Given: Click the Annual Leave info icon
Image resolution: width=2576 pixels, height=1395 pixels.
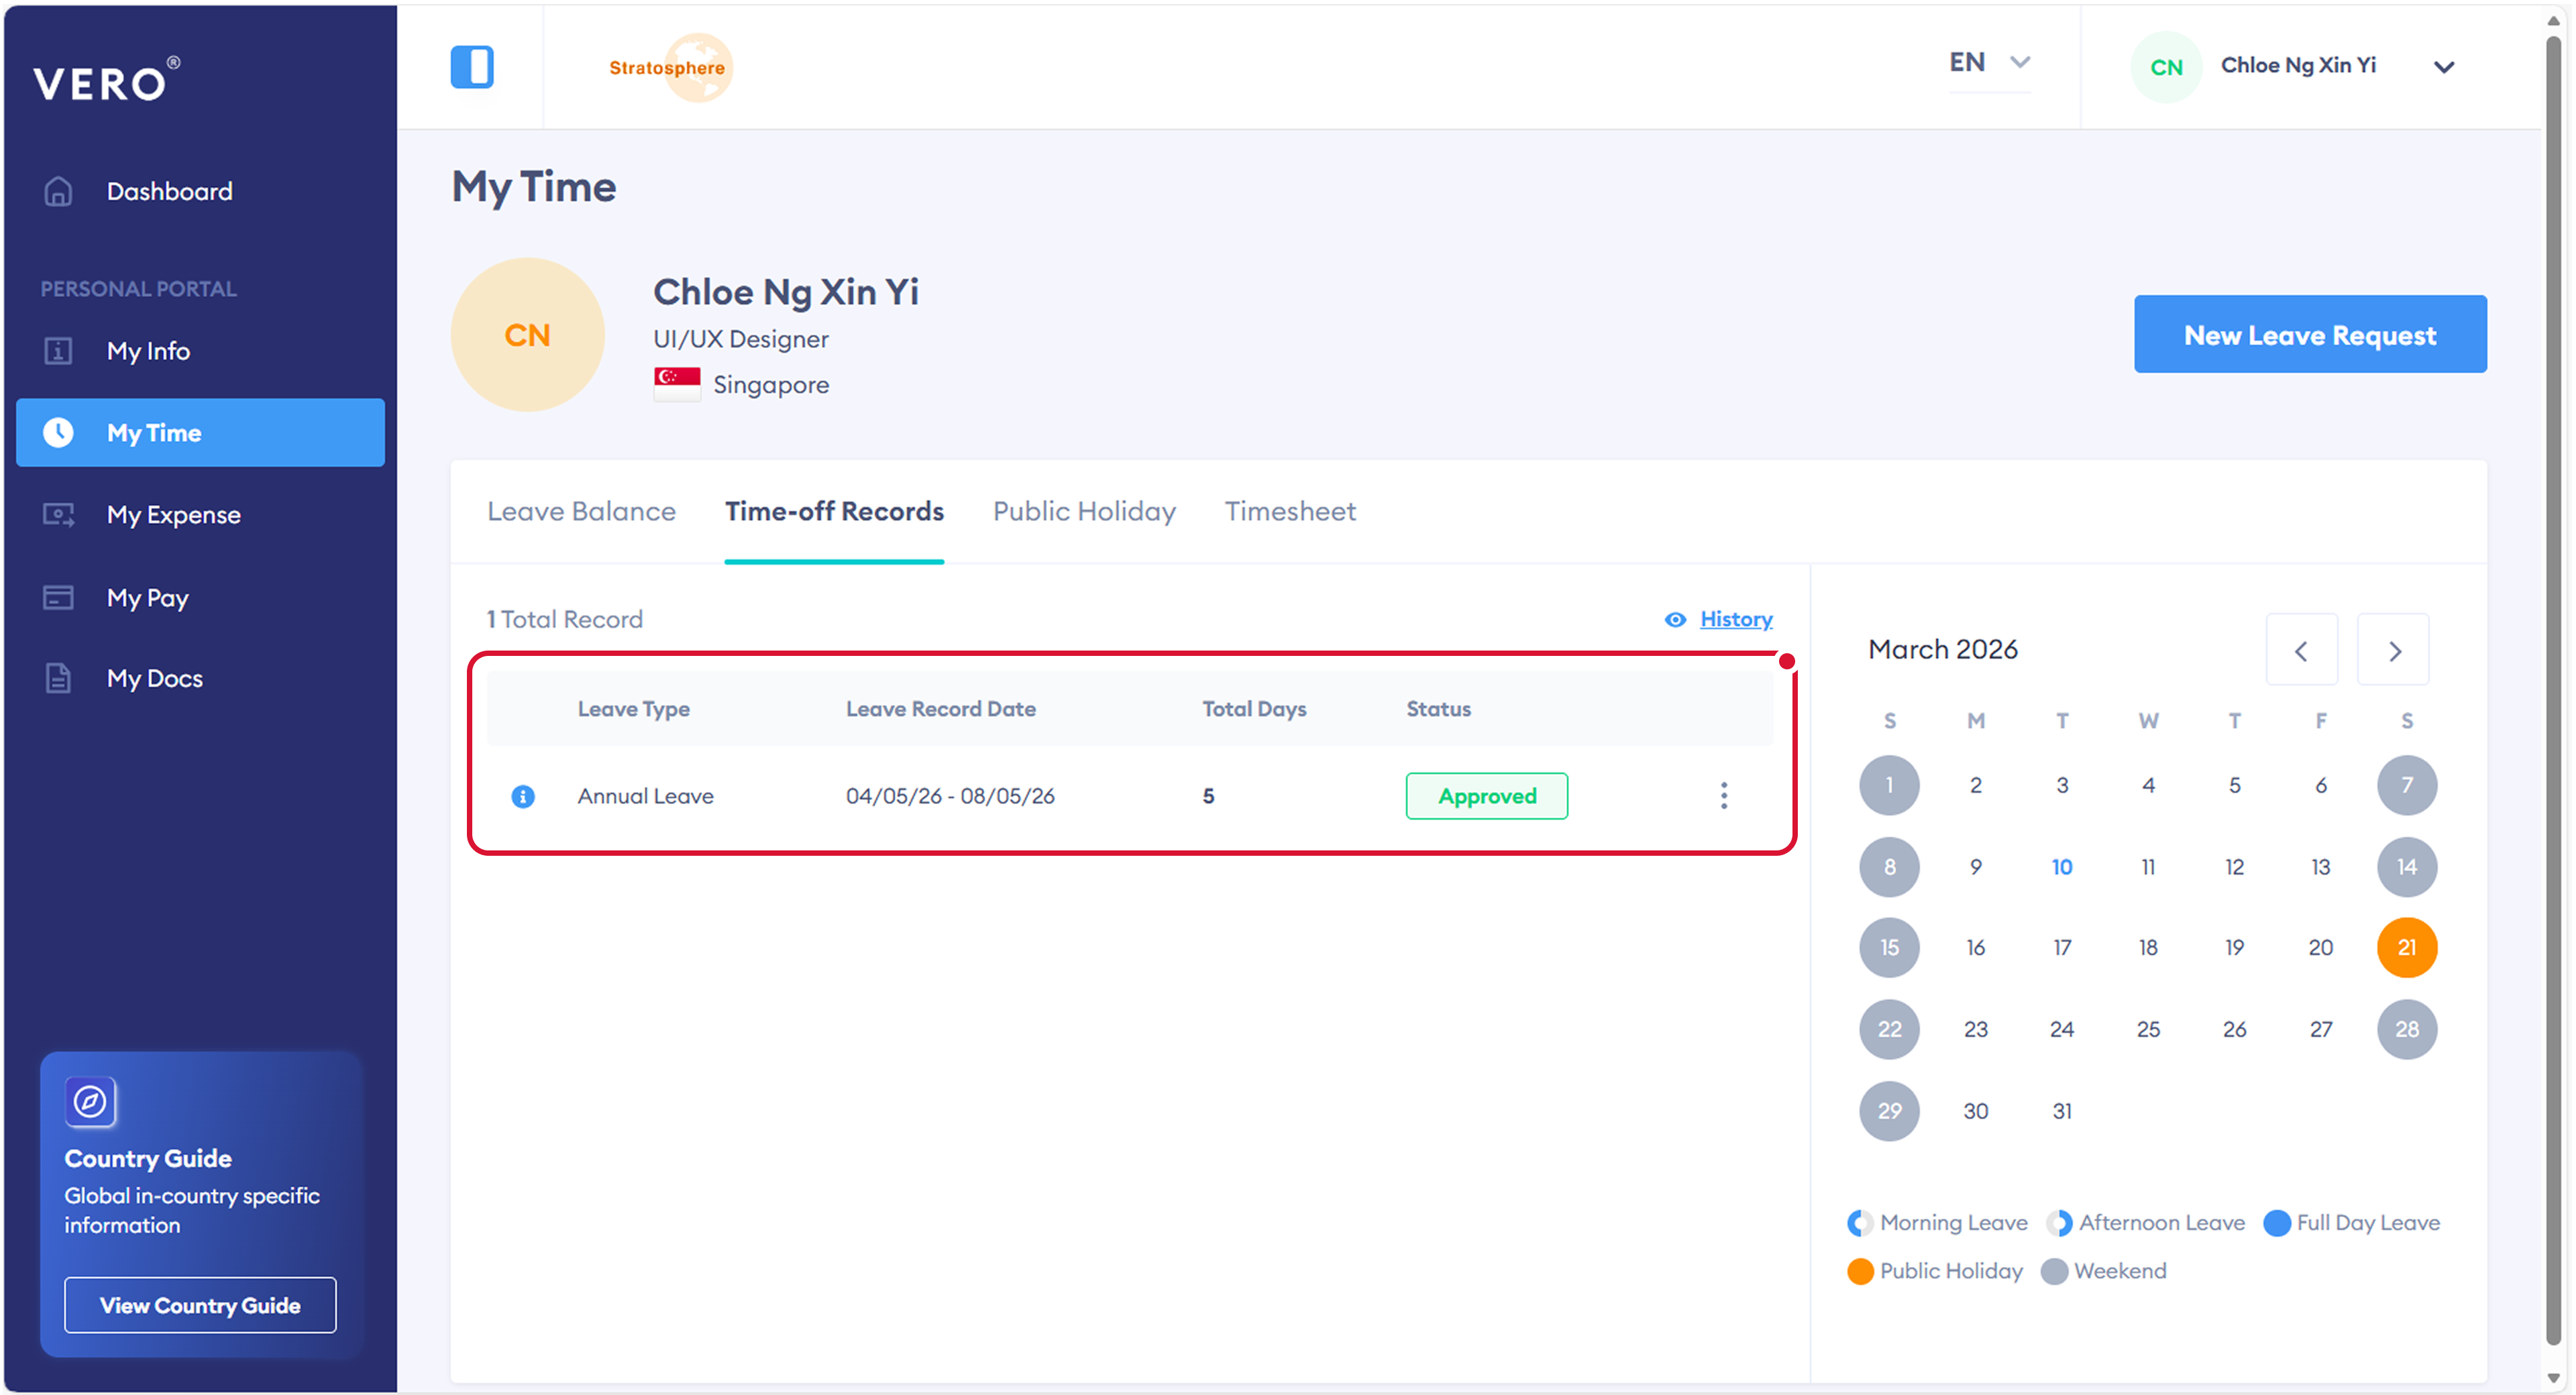Looking at the screenshot, I should pos(522,796).
